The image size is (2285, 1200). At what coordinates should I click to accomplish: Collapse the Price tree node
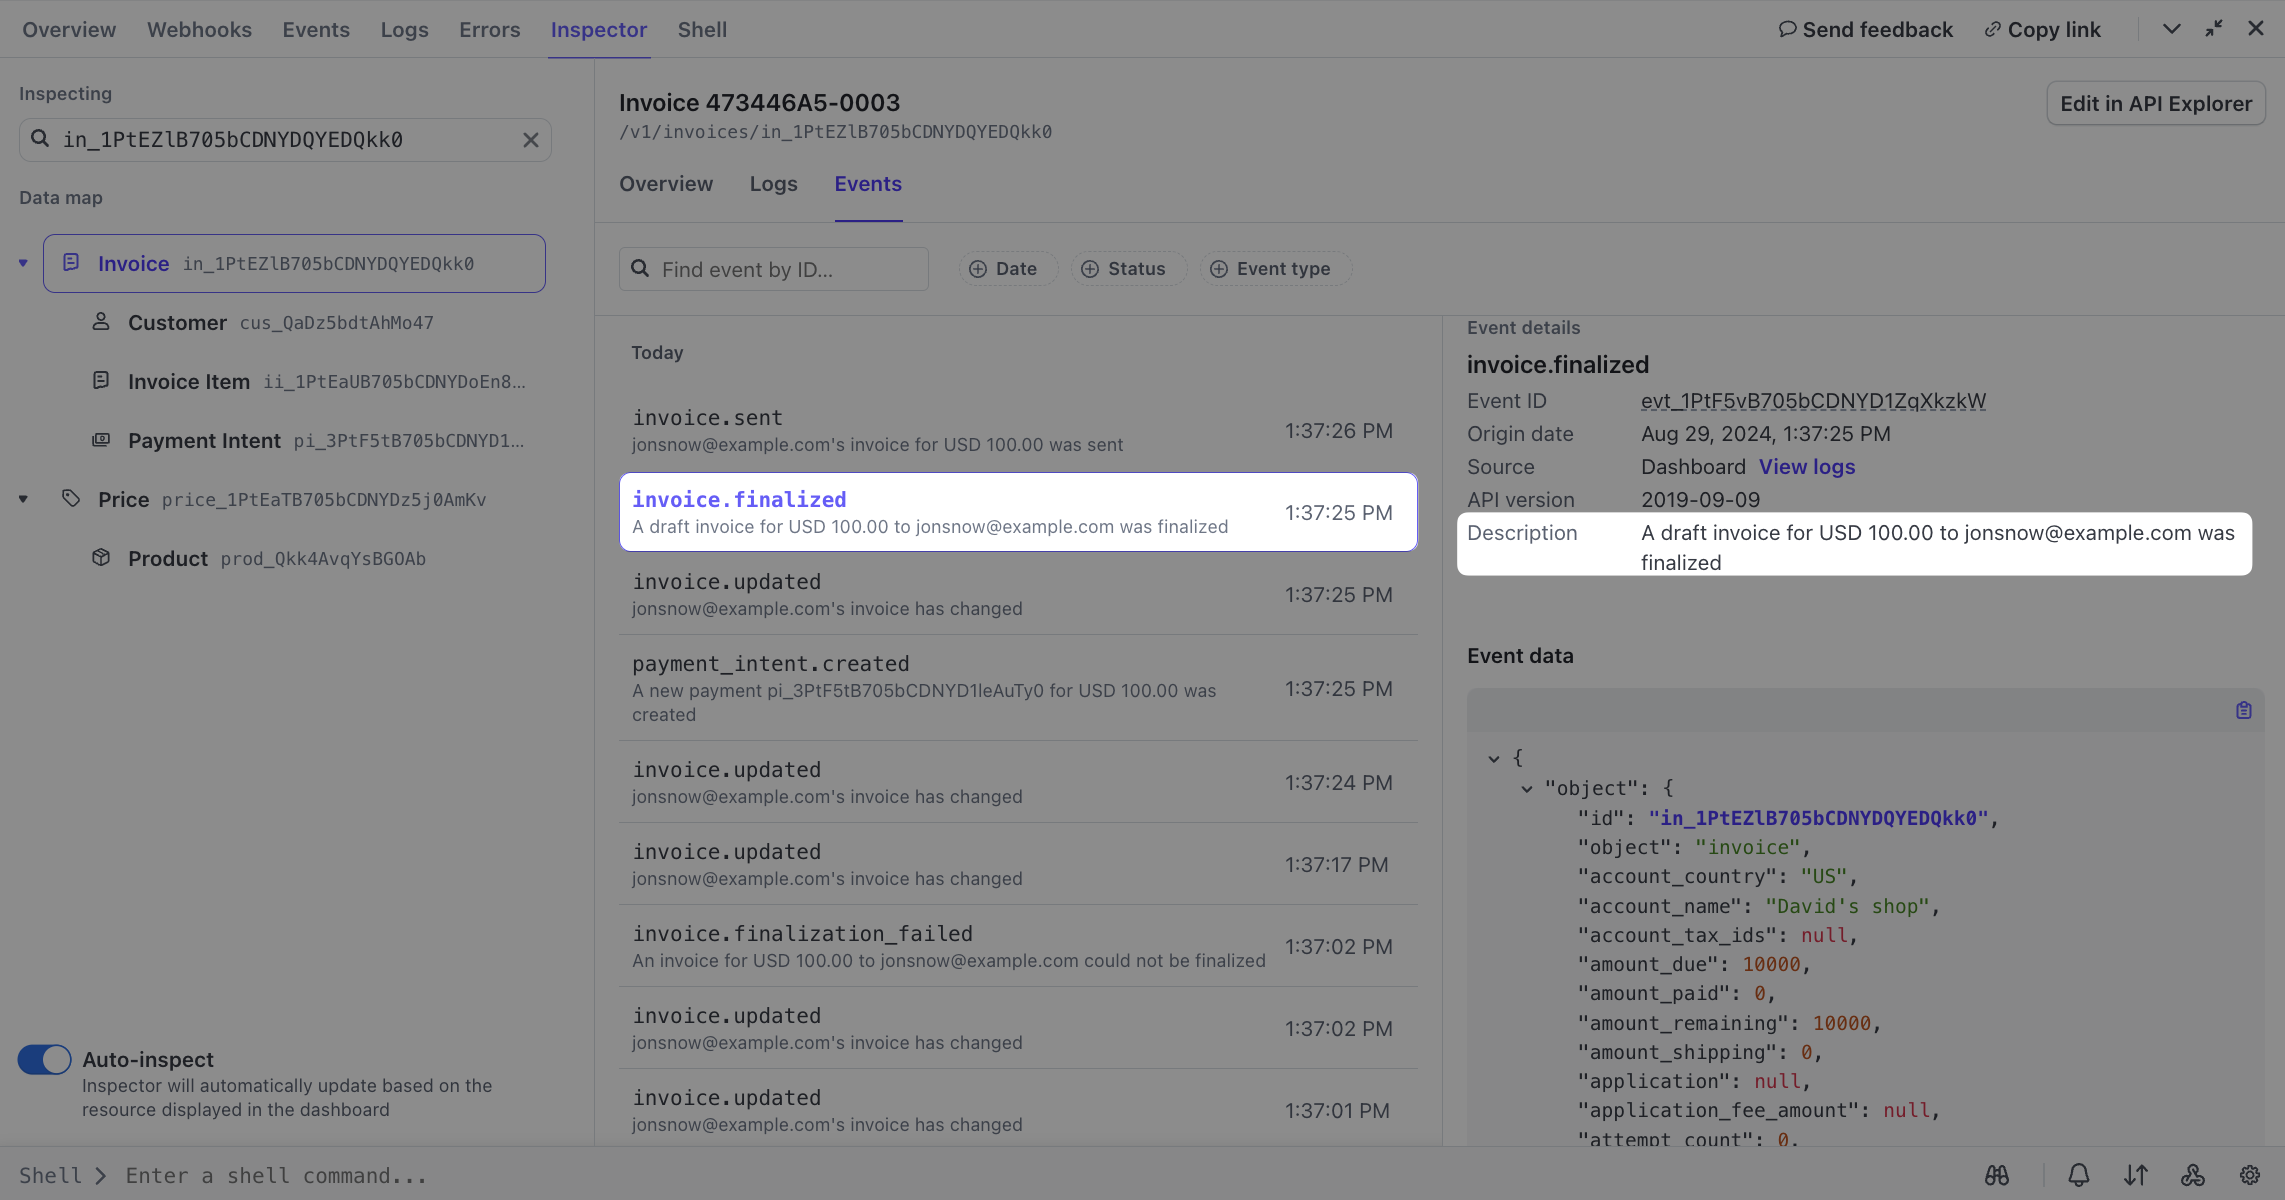23,499
